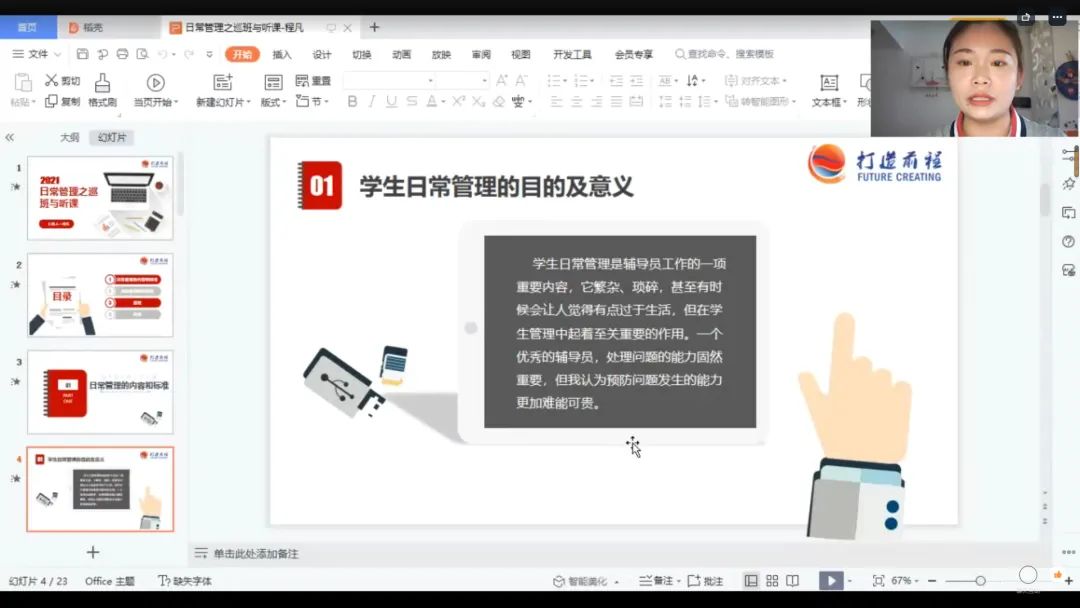This screenshot has height=608, width=1080.
Task: Click the Missing Fonts (缺失字体) status button
Action: [x=185, y=581]
